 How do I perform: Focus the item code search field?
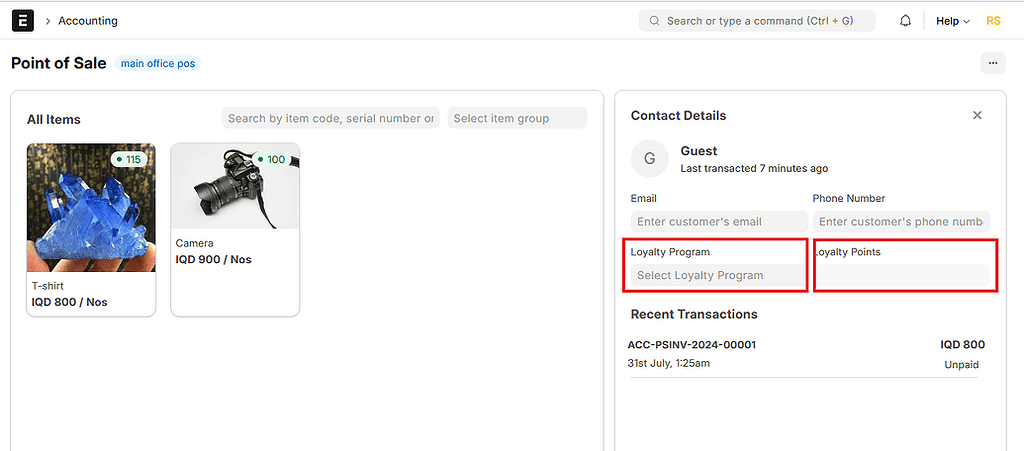click(330, 118)
